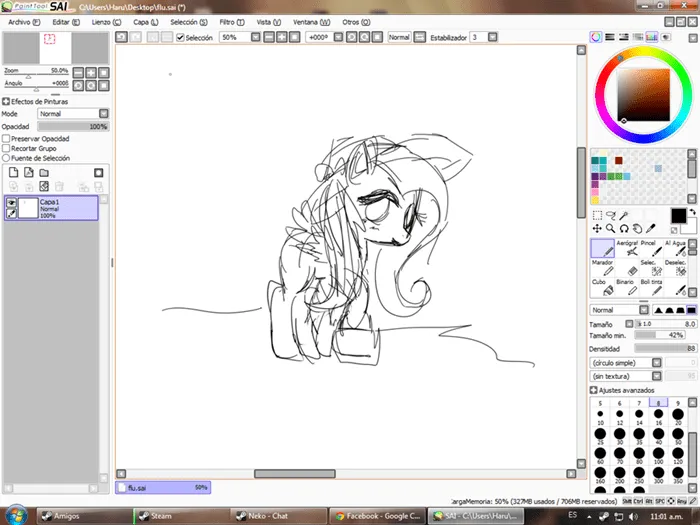Open the Ventana menu
This screenshot has height=525, width=700.
[x=312, y=22]
